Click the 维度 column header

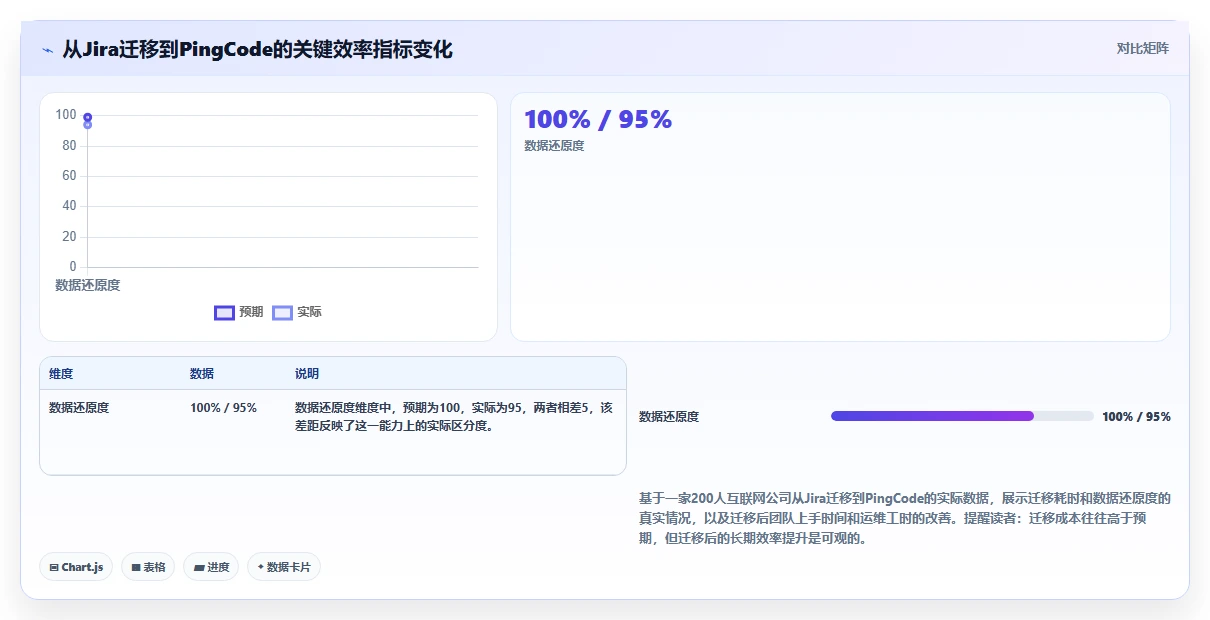(x=61, y=374)
